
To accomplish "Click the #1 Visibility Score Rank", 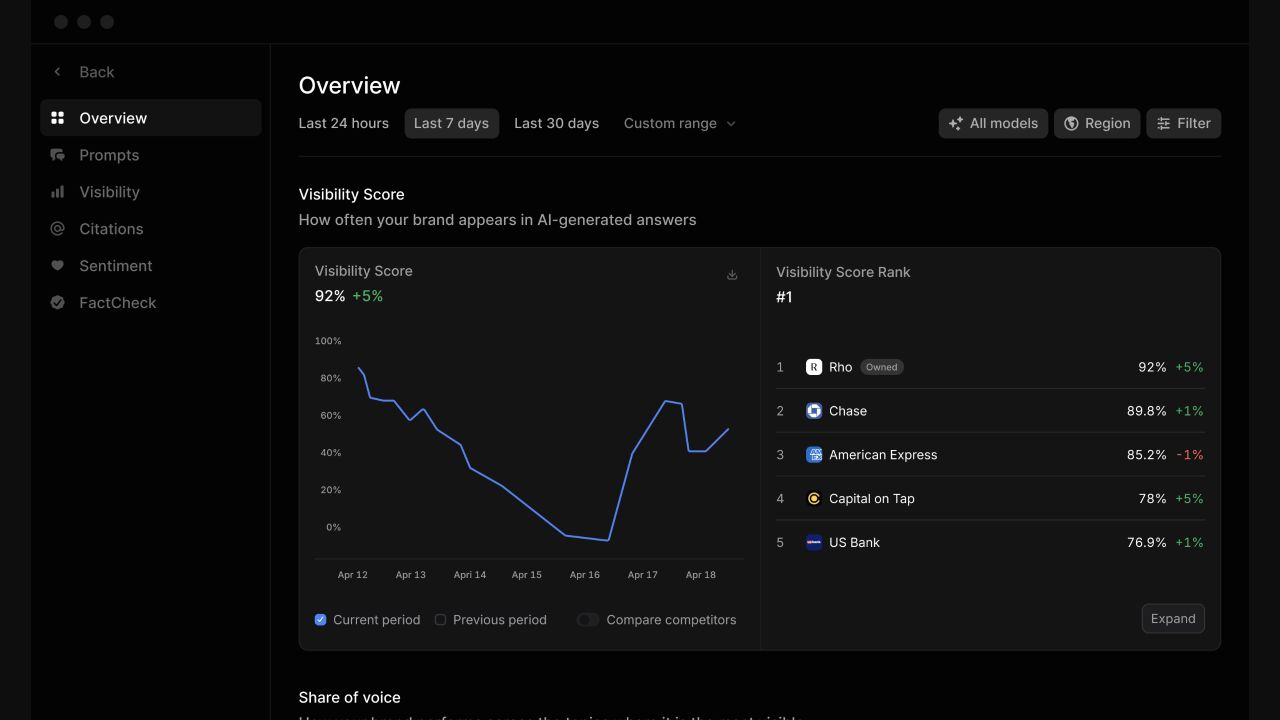I will tap(785, 297).
